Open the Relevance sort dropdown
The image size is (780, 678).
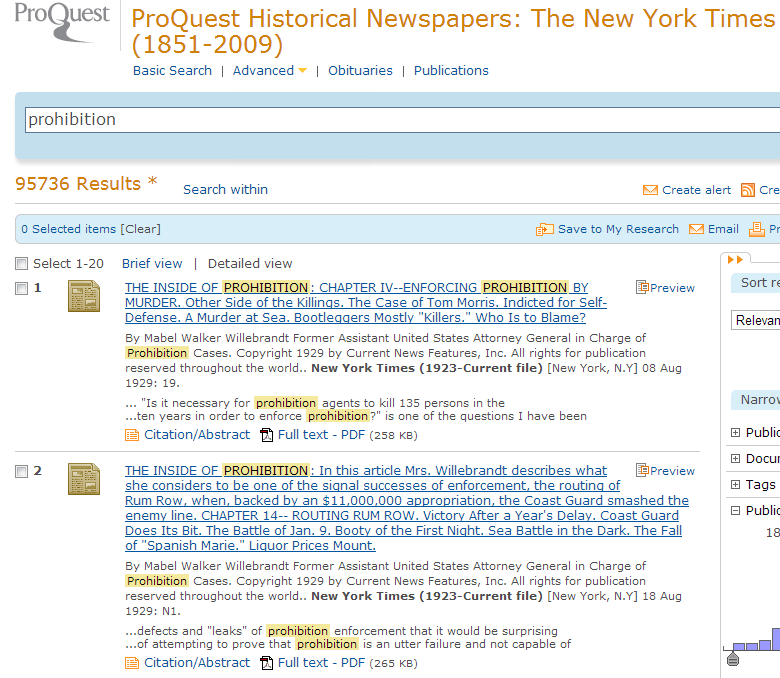(x=756, y=320)
